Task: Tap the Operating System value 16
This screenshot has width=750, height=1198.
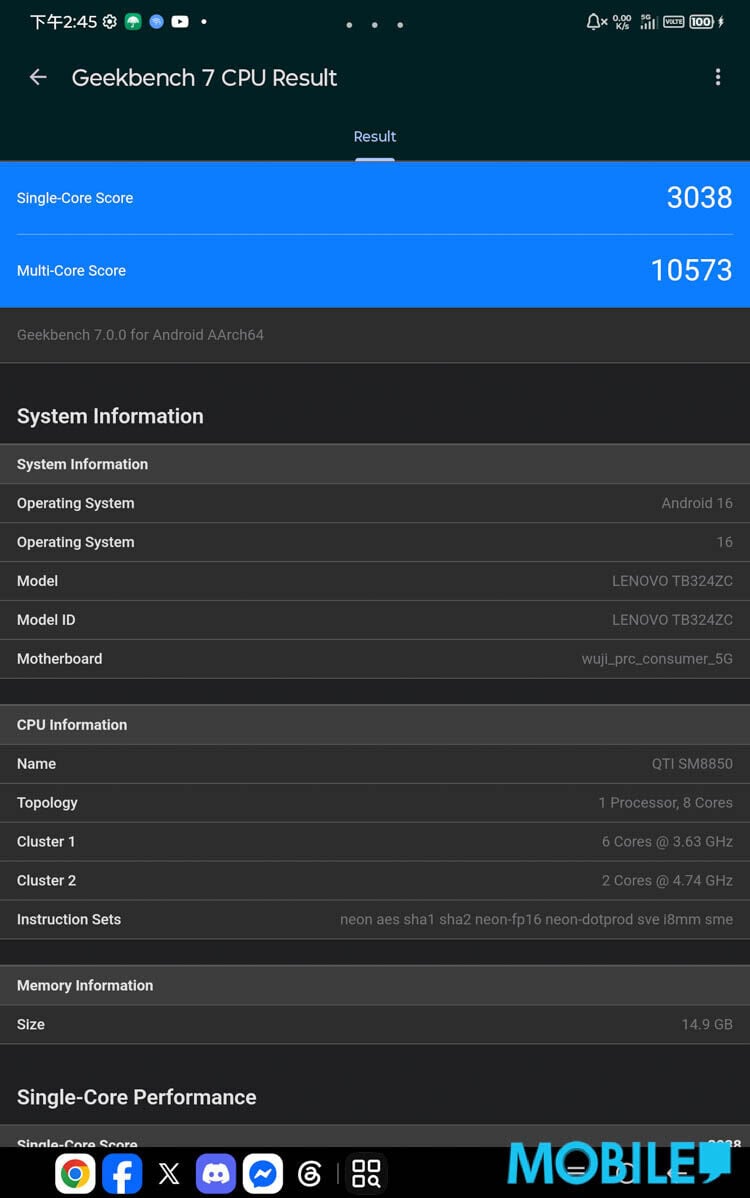Action: (724, 542)
